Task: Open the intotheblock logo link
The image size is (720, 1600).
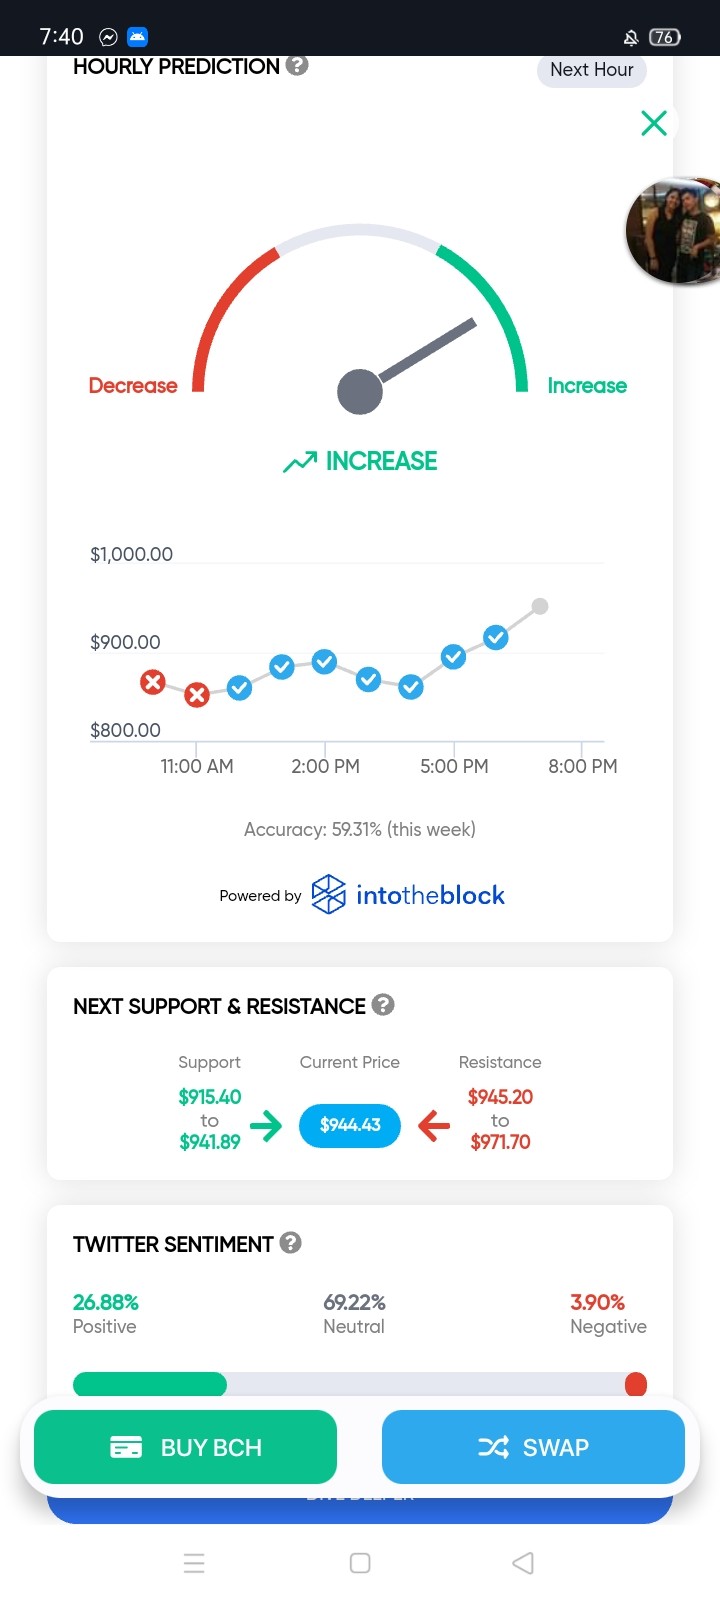Action: point(408,895)
